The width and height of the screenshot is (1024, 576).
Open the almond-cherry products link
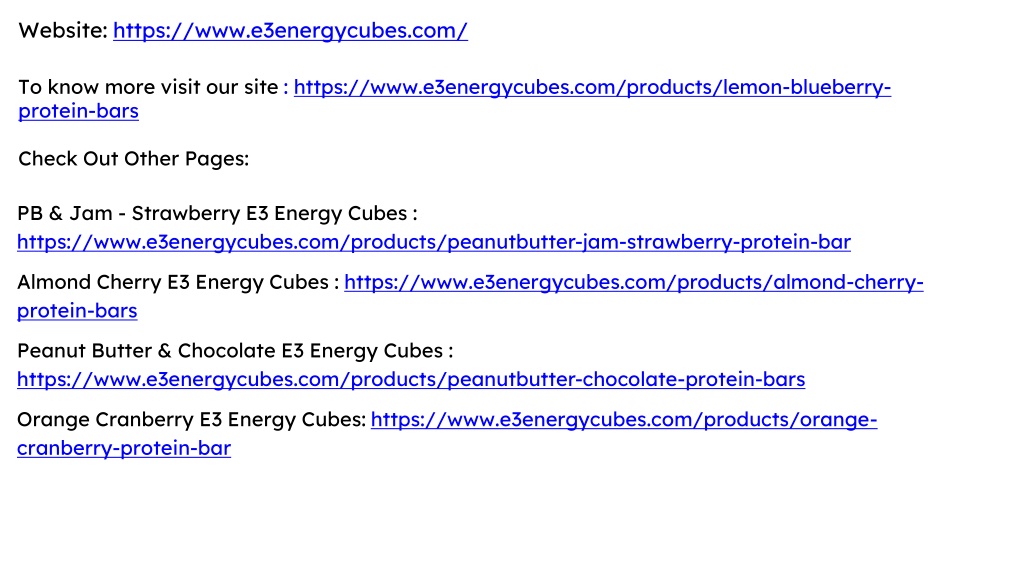coord(633,282)
